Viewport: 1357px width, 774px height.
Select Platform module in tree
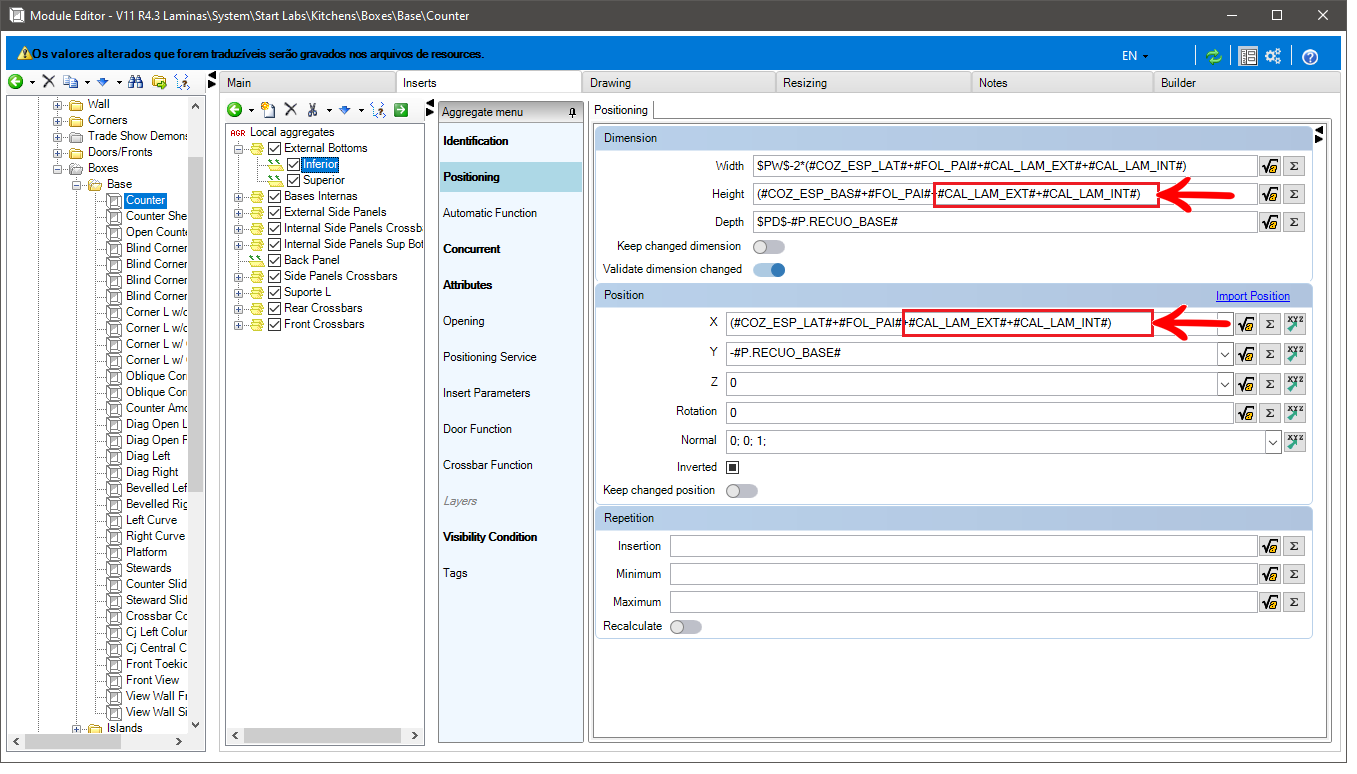[x=146, y=552]
